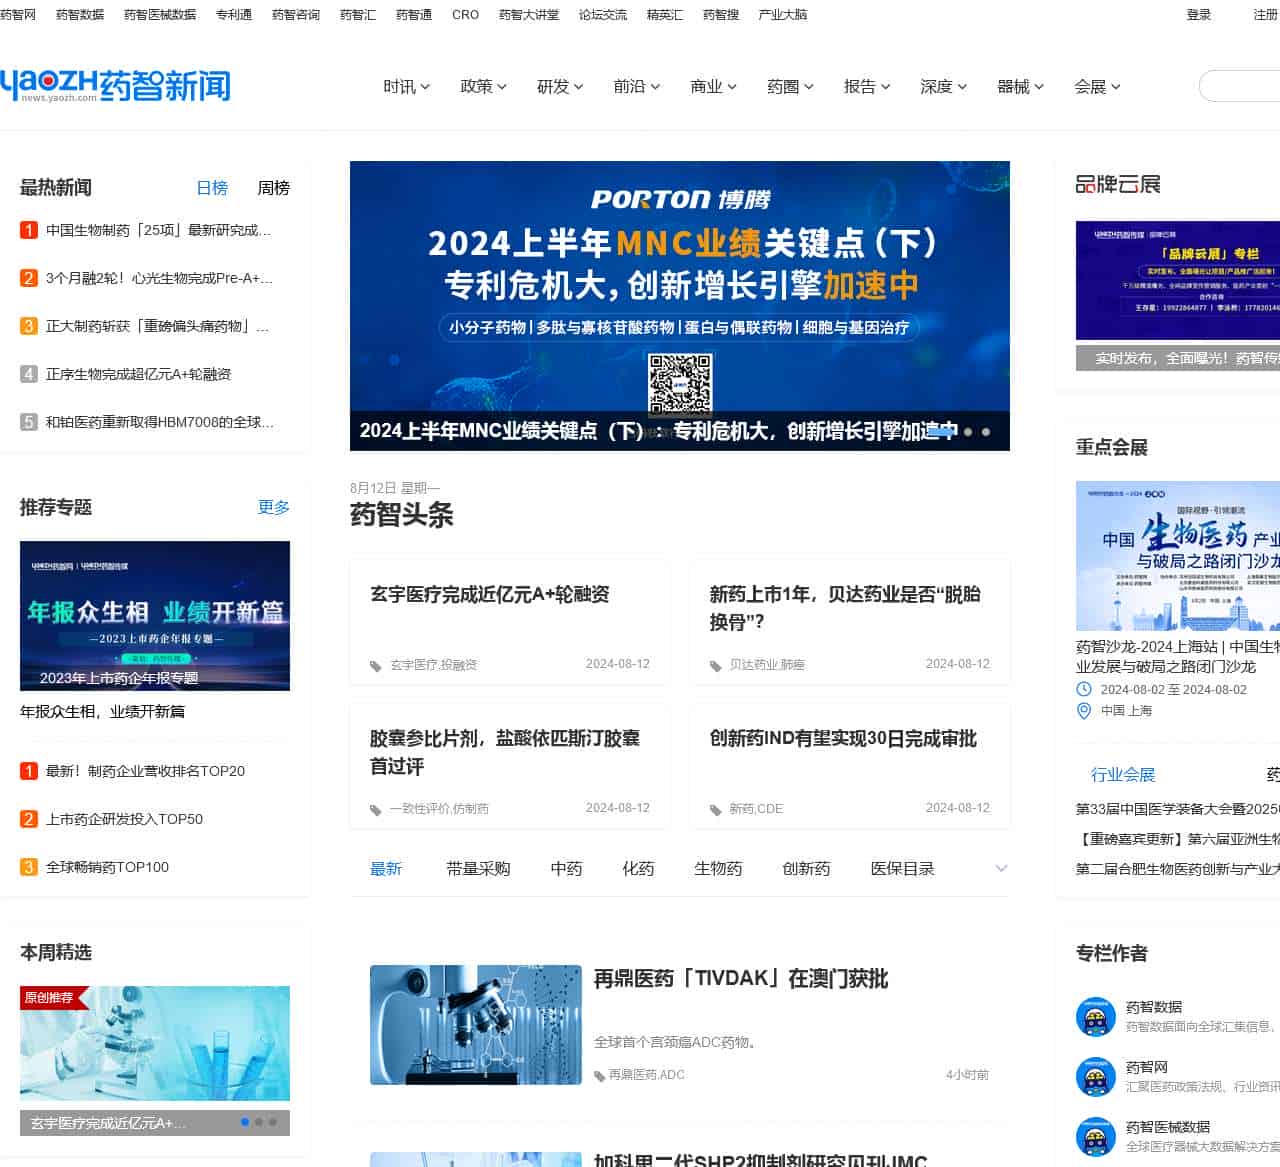Expand the 药圈 navigation menu
Image resolution: width=1280 pixels, height=1167 pixels.
click(x=790, y=87)
